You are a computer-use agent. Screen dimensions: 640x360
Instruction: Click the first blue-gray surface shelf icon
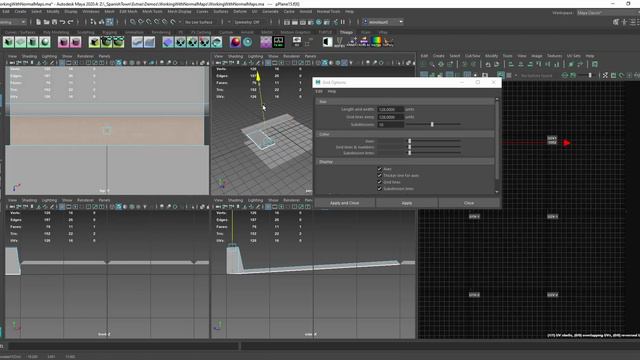tap(137, 42)
